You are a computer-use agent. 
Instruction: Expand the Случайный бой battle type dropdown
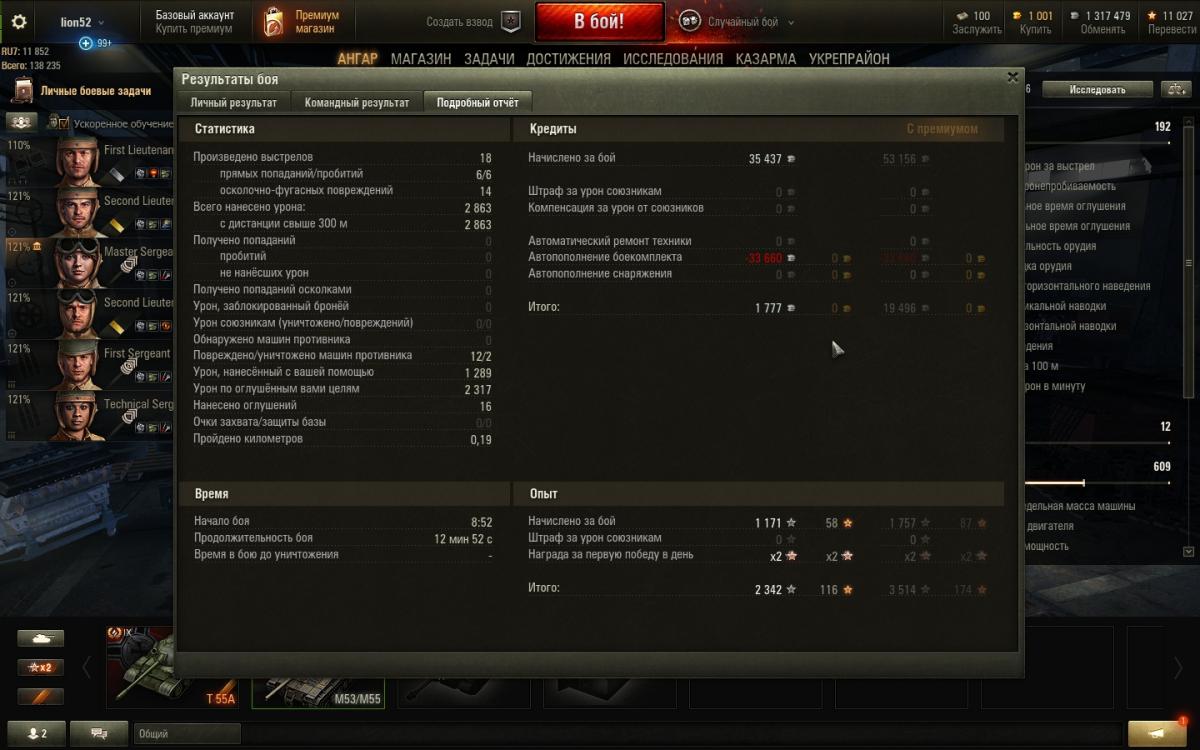pos(791,22)
